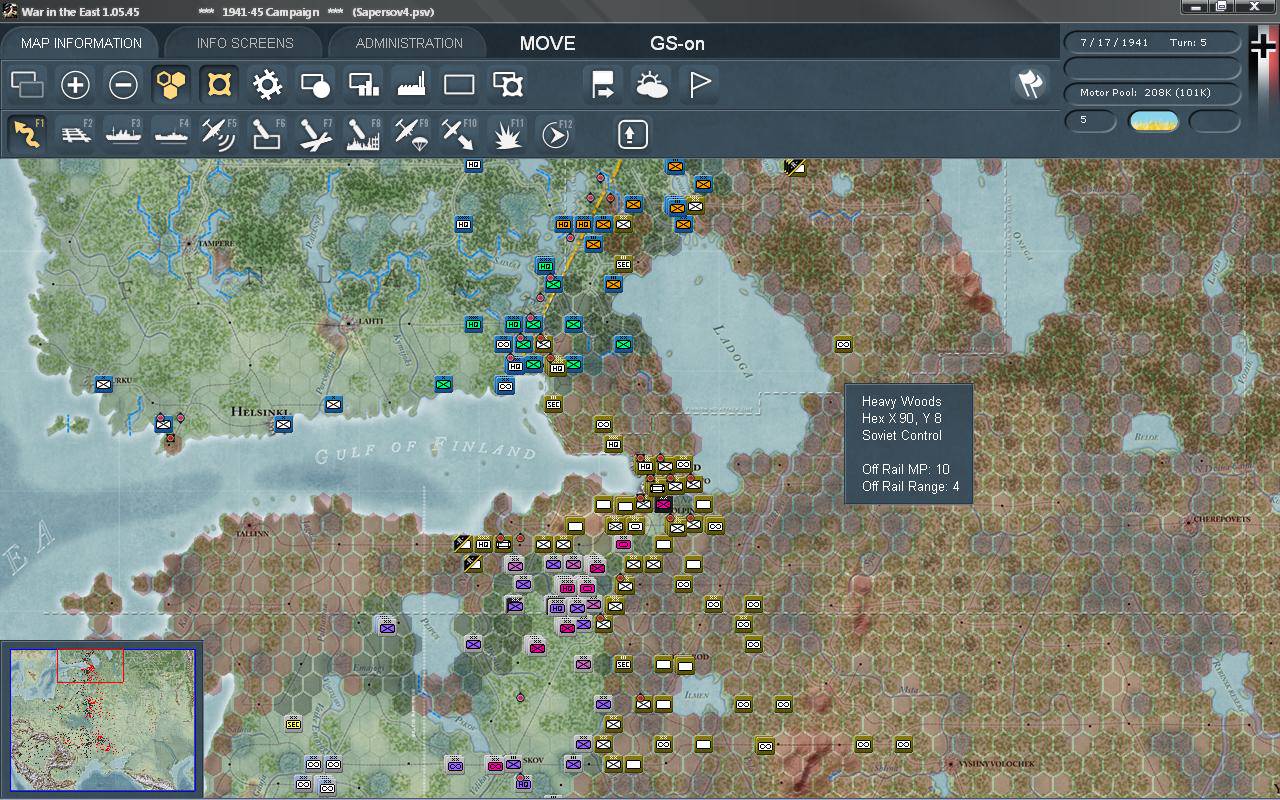The image size is (1280, 800).
Task: Select the F1 move mode icon
Action: [x=27, y=133]
